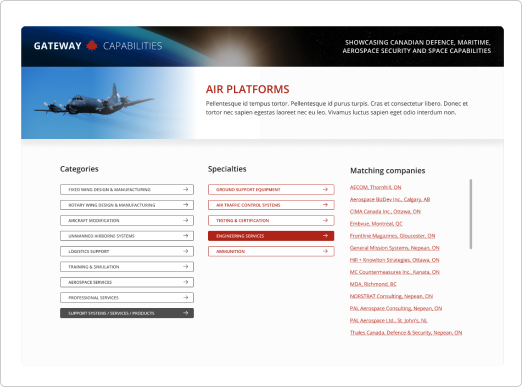522x387 pixels.
Task: Click the Gateway Capabilities logo text
Action: [98, 46]
